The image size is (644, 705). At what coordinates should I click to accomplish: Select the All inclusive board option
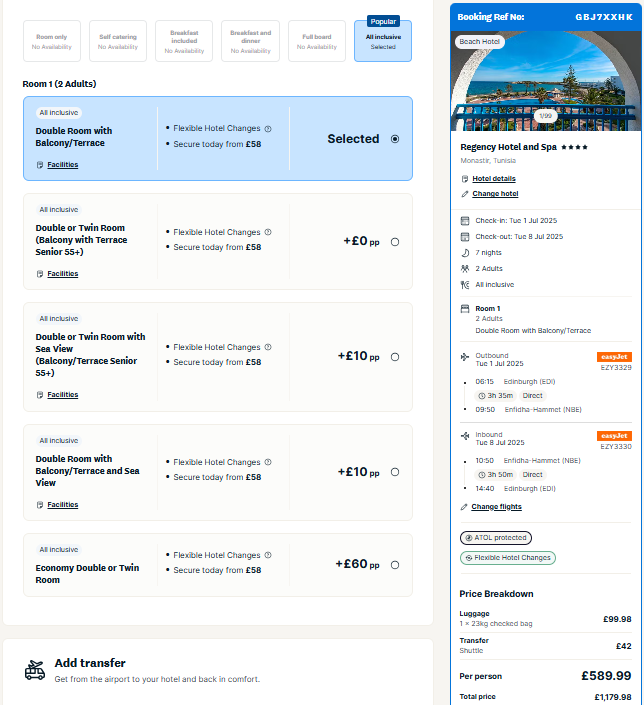[383, 41]
